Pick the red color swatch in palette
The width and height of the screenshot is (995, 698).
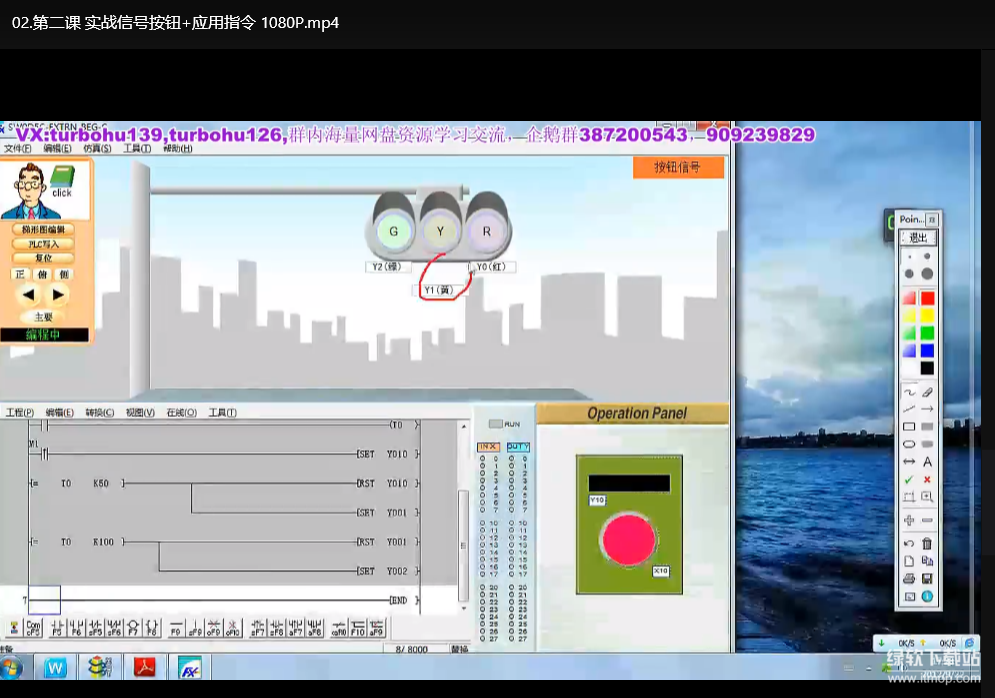pyautogui.click(x=927, y=298)
